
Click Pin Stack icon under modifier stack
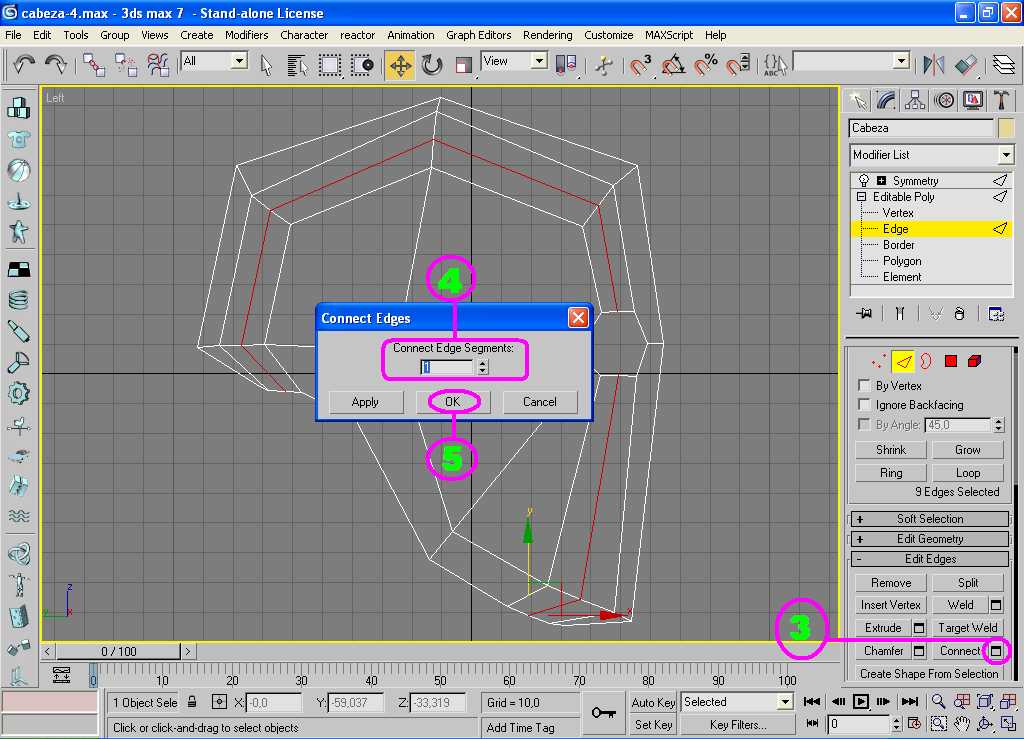pyautogui.click(x=863, y=314)
